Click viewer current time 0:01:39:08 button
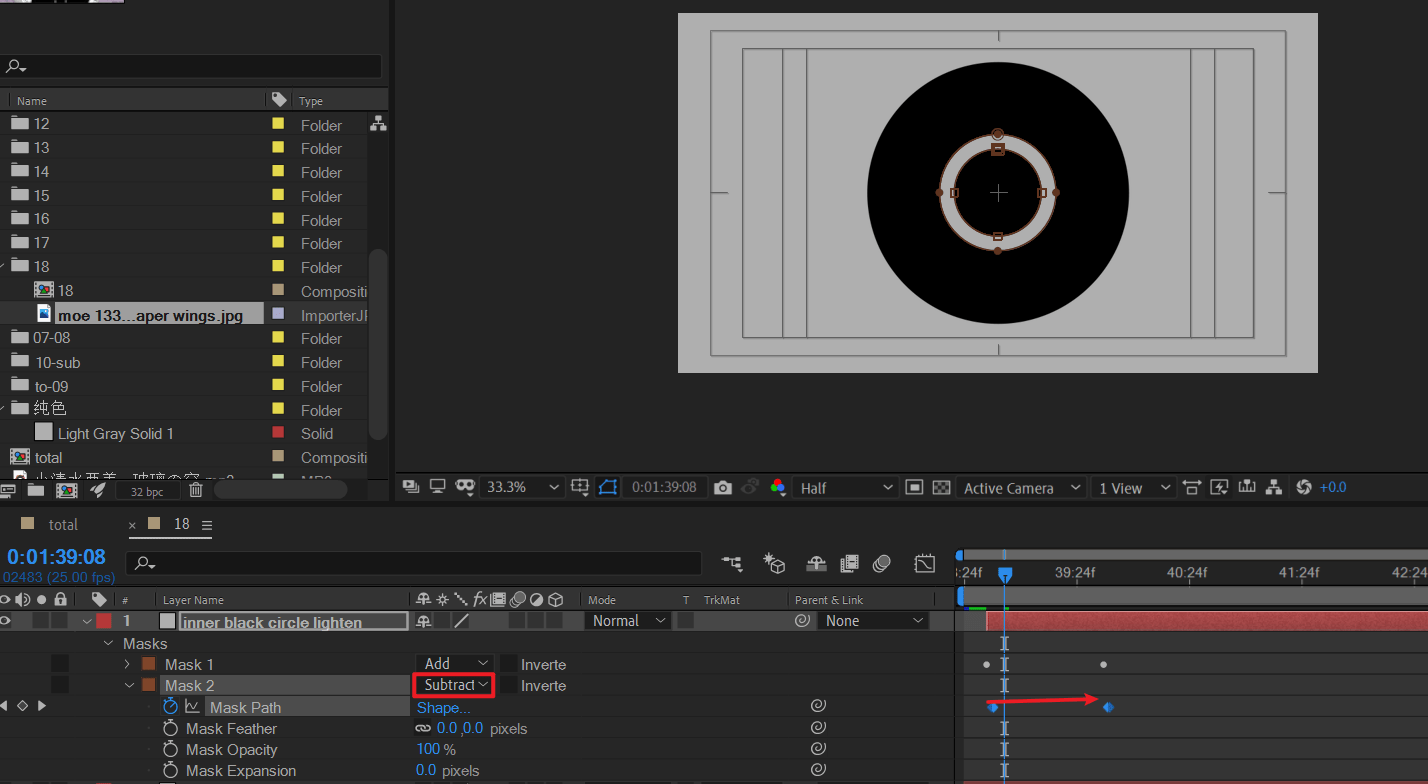Screen dimensions: 1428x784 [x=664, y=487]
